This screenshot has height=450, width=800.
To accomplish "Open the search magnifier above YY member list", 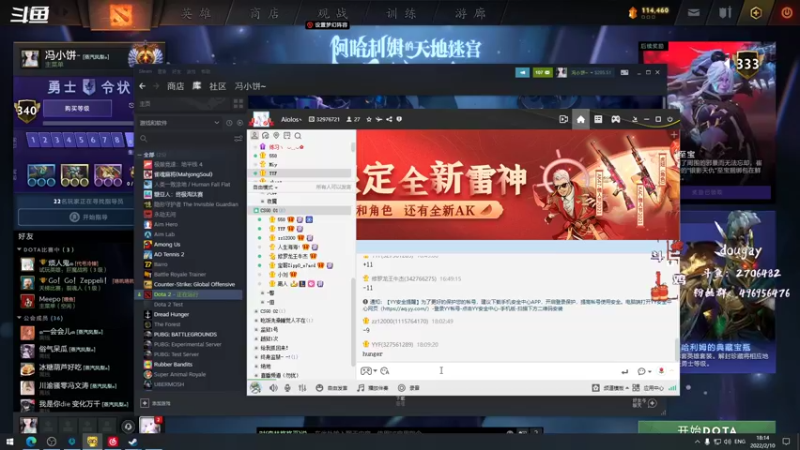I will coord(298,136).
